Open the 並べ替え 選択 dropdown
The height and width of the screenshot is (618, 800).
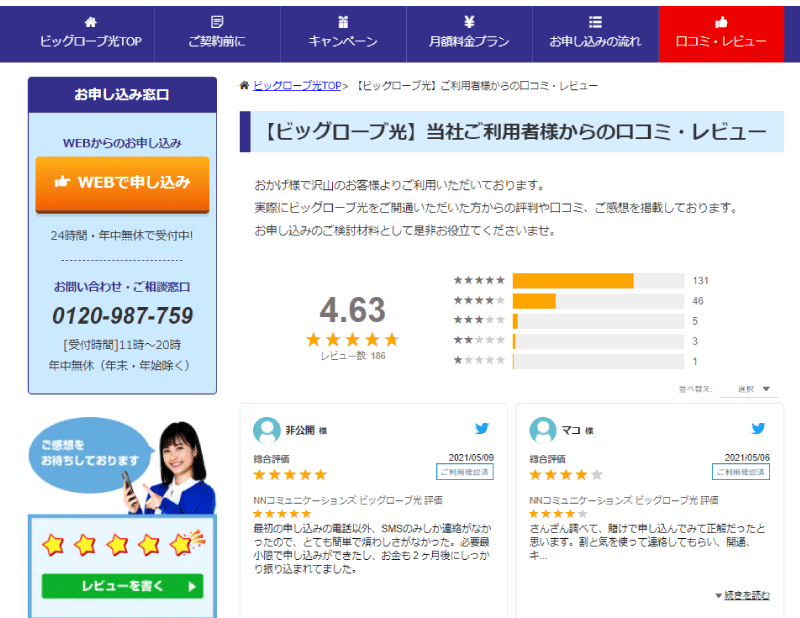pyautogui.click(x=748, y=389)
